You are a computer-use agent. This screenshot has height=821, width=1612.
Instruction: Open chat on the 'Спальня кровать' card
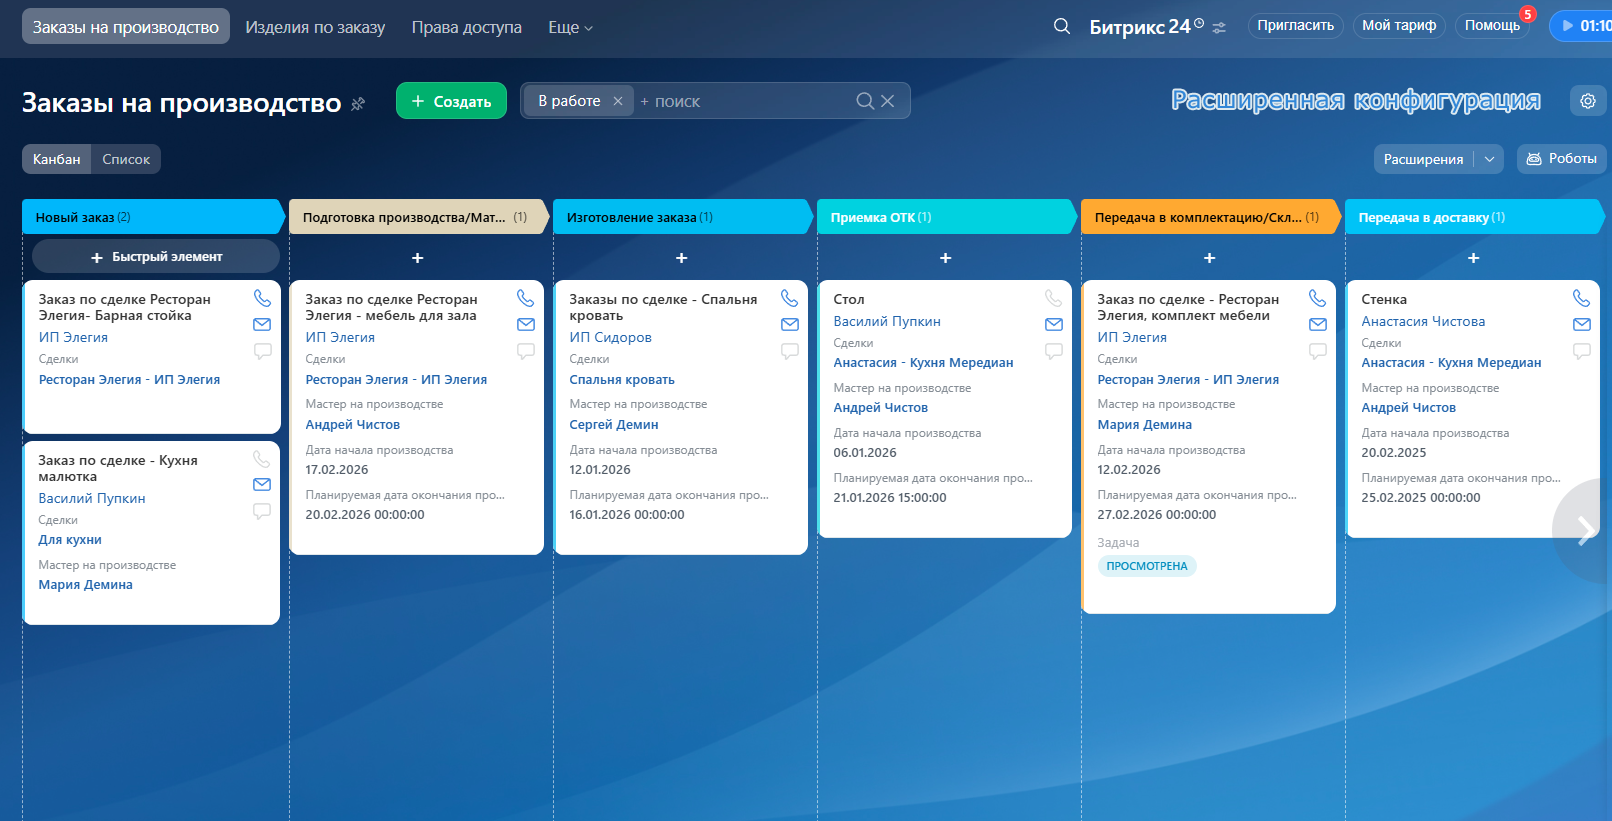point(790,351)
